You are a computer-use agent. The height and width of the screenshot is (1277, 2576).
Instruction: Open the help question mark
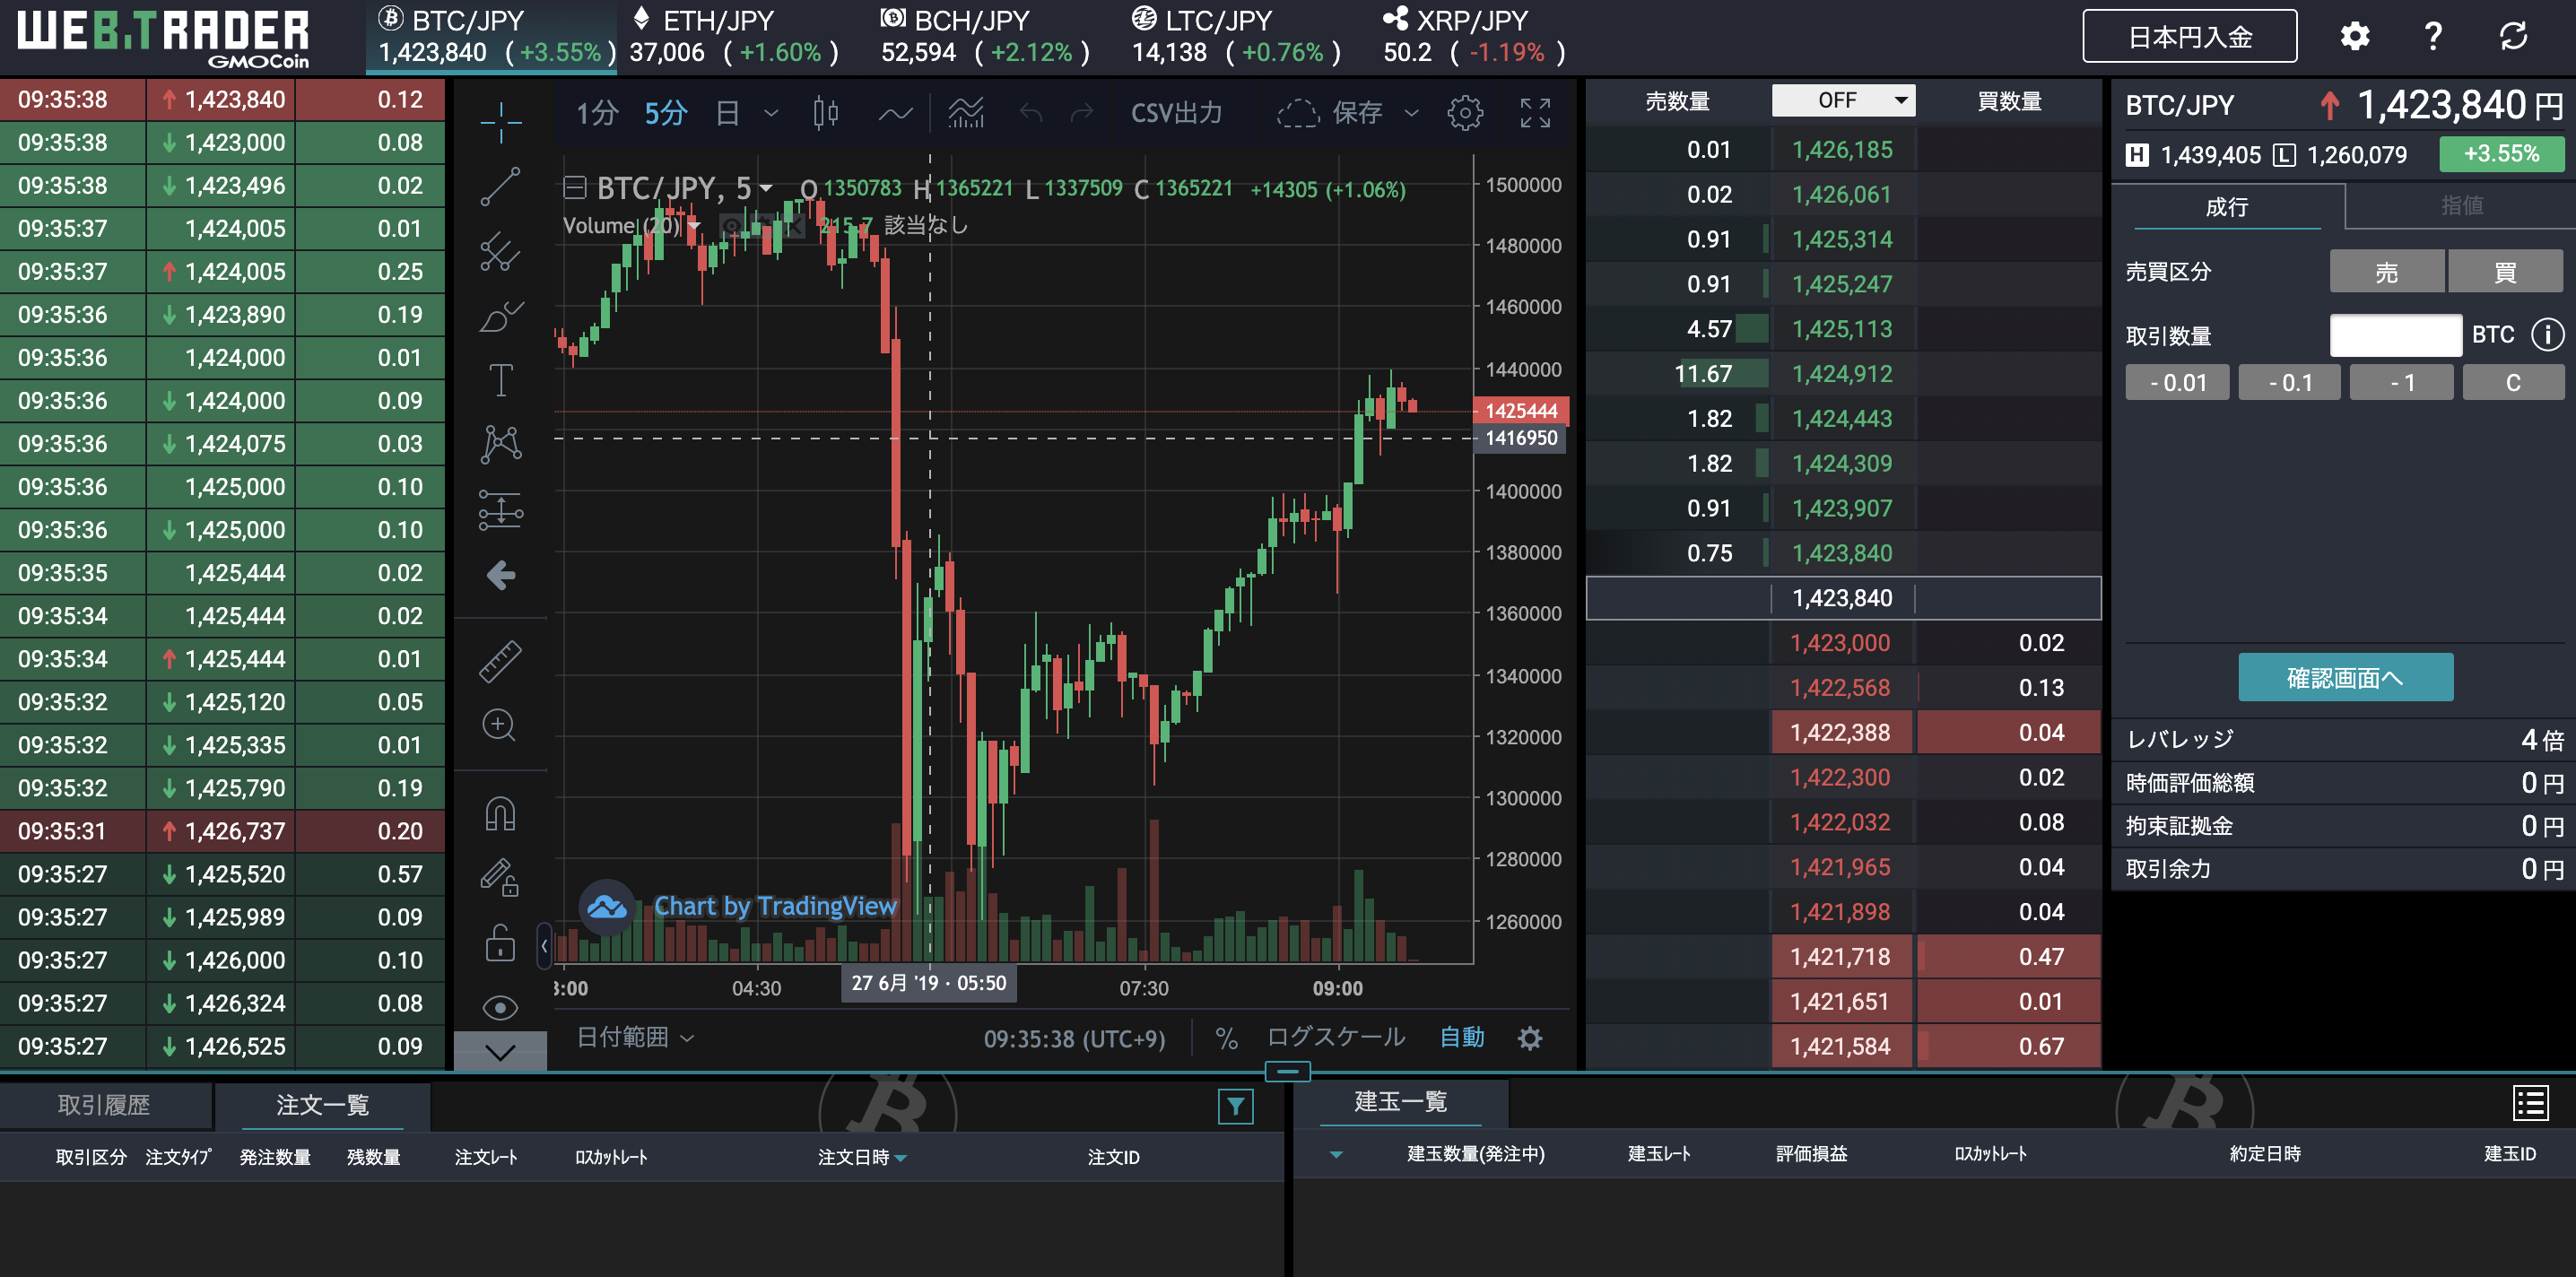pos(2433,37)
